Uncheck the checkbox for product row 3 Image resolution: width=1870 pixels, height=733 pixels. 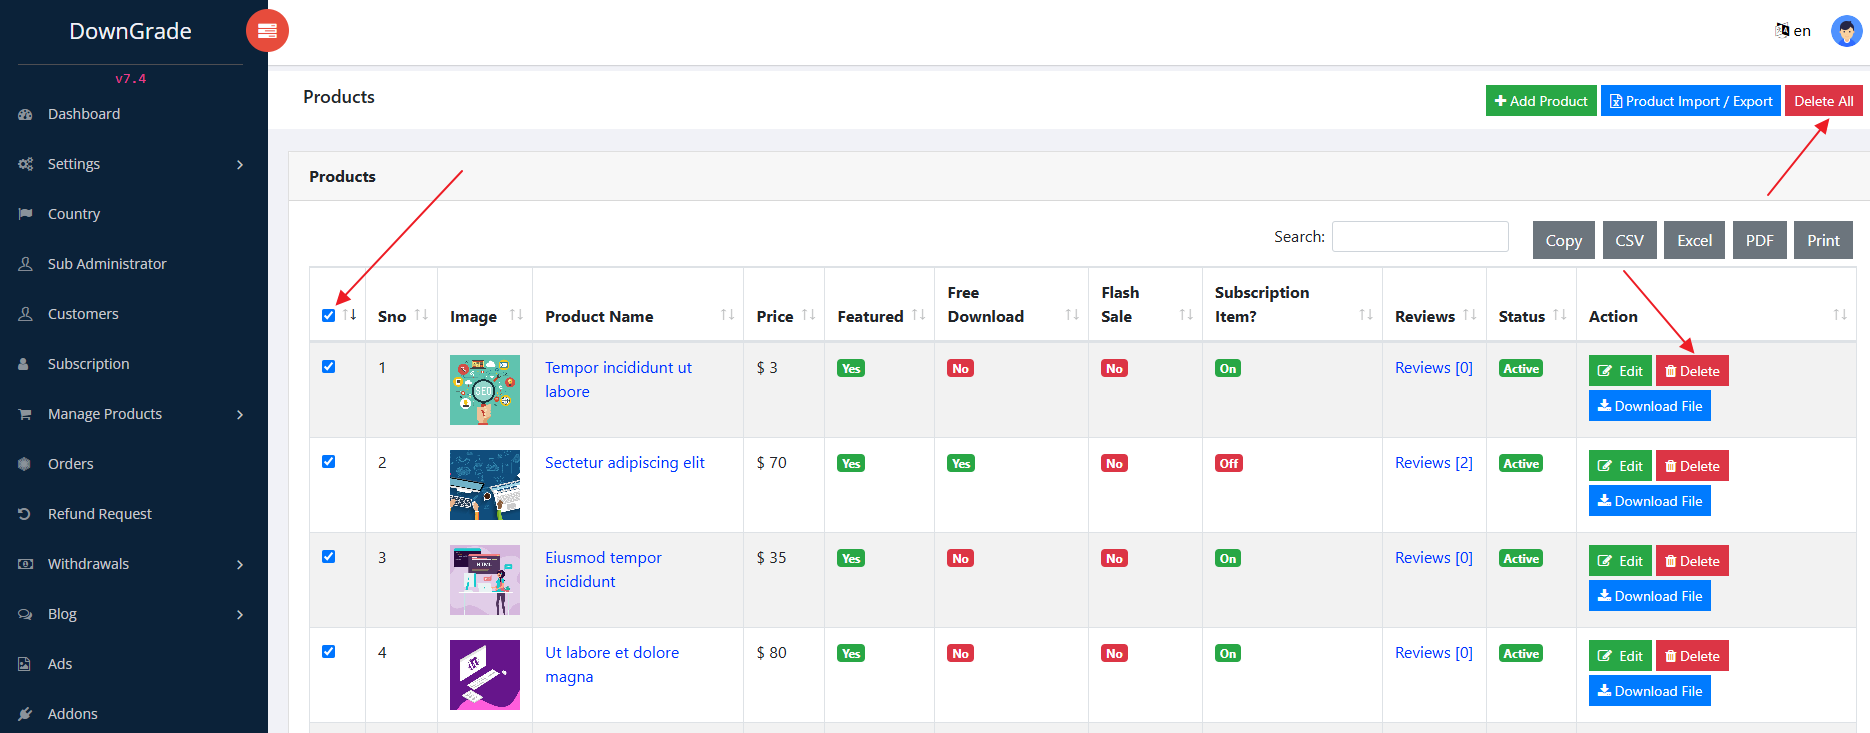(x=329, y=557)
